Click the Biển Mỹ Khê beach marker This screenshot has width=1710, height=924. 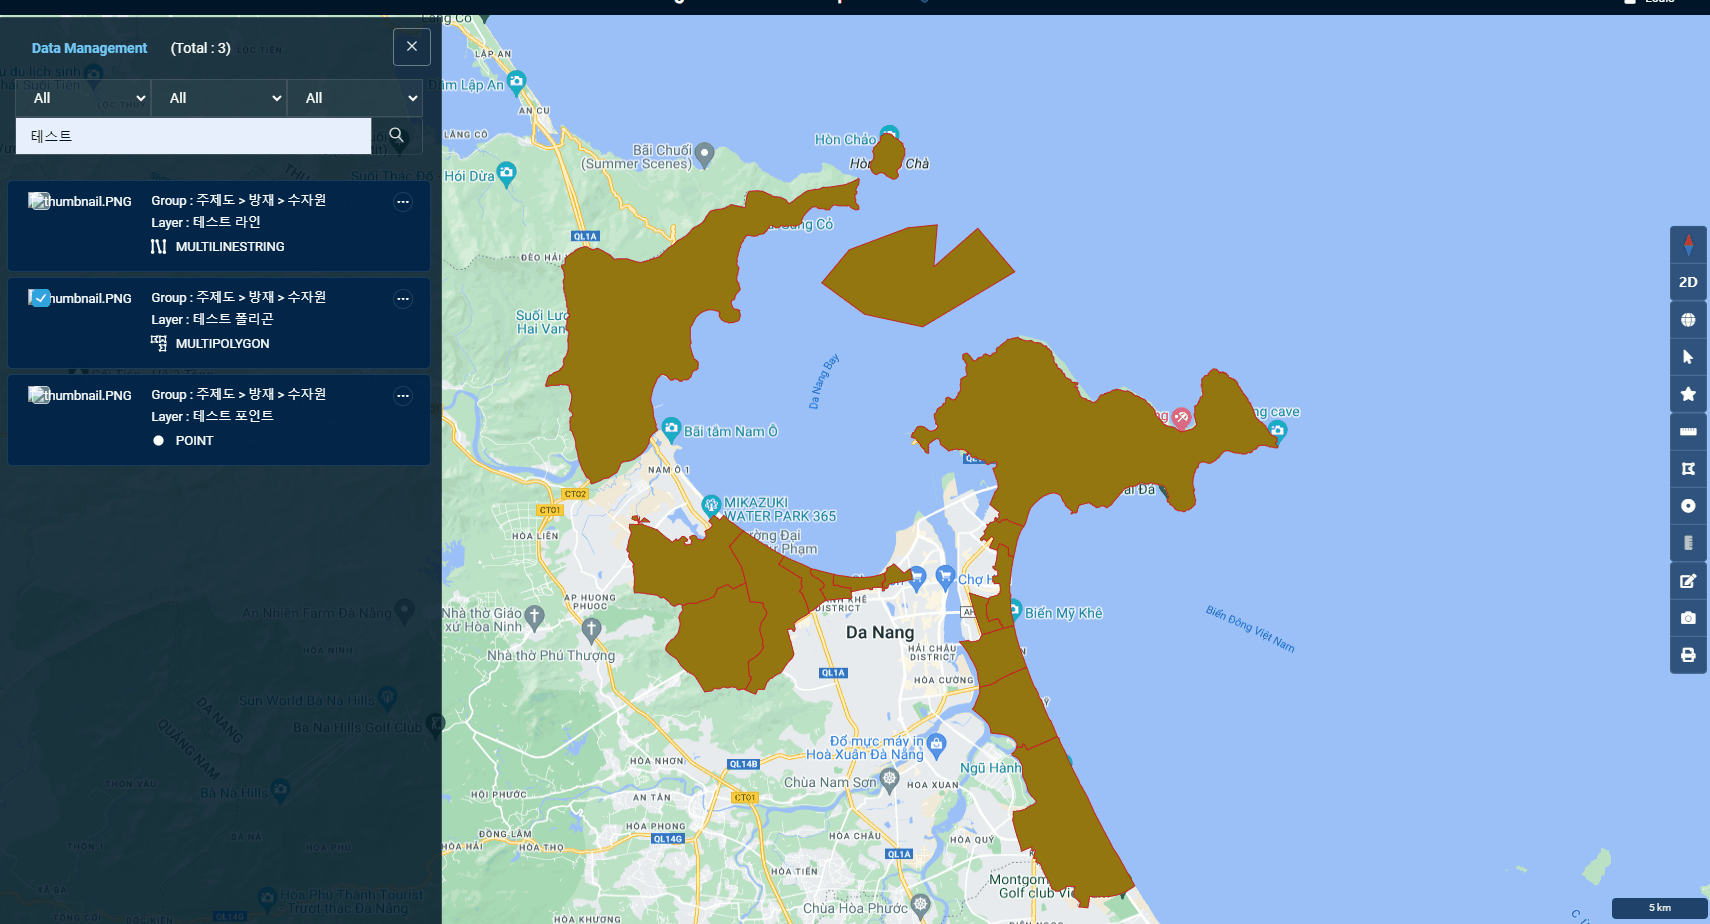point(1014,610)
